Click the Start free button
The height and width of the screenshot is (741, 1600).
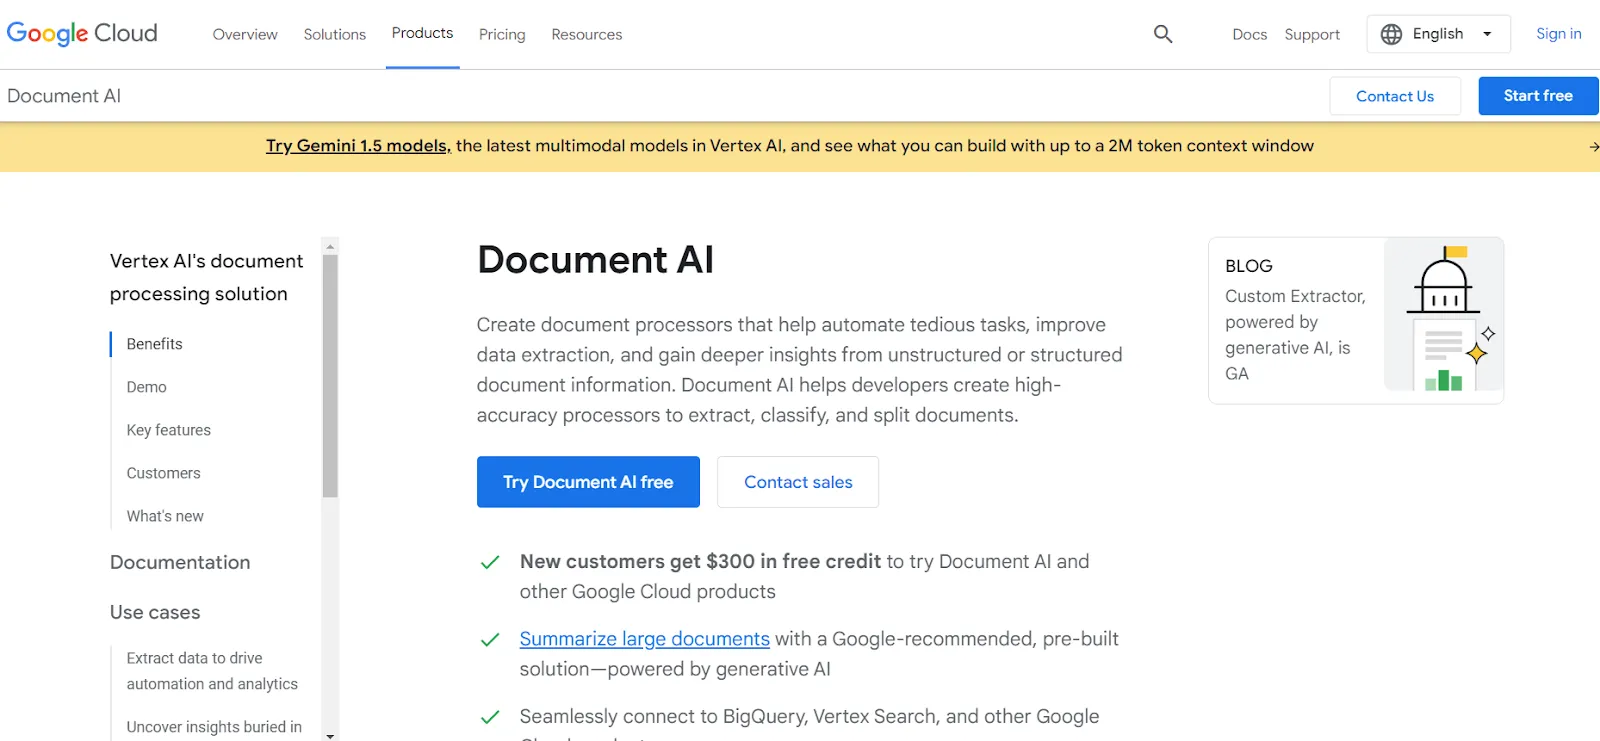[x=1538, y=96]
